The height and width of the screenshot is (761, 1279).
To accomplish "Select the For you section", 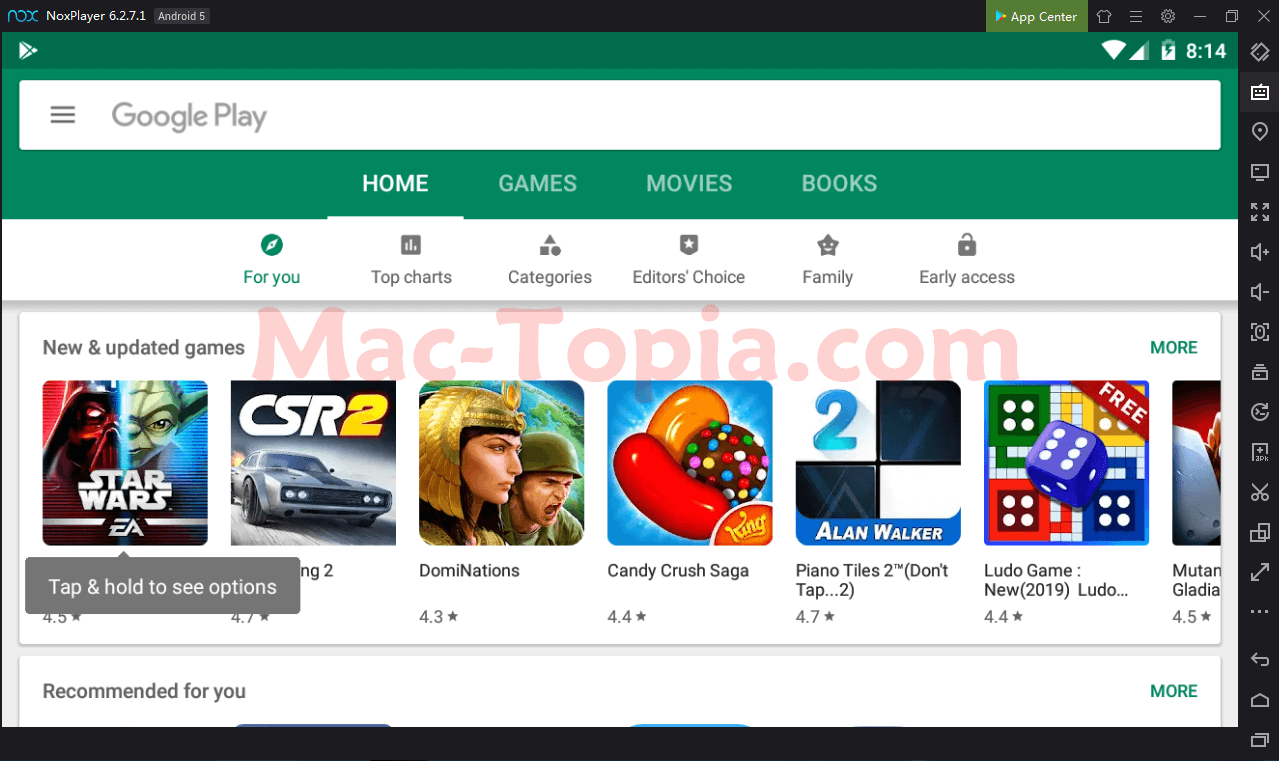I will pyautogui.click(x=272, y=260).
